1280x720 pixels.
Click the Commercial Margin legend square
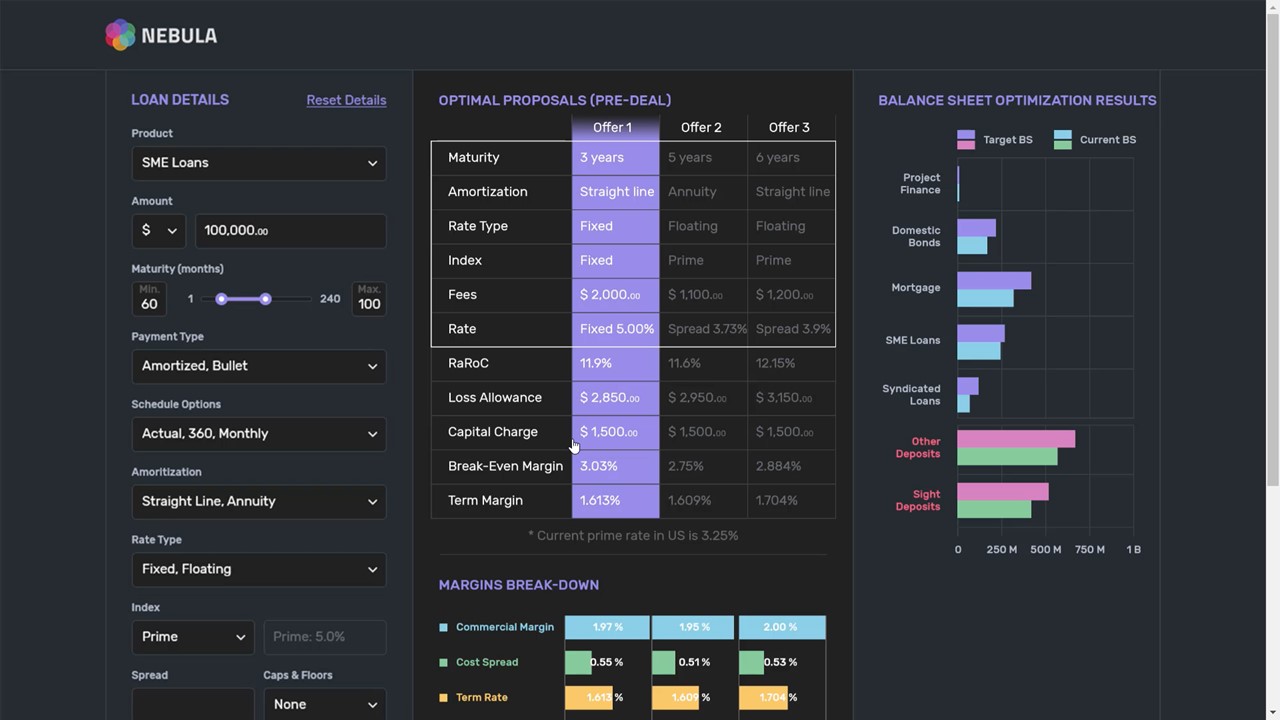coord(444,628)
